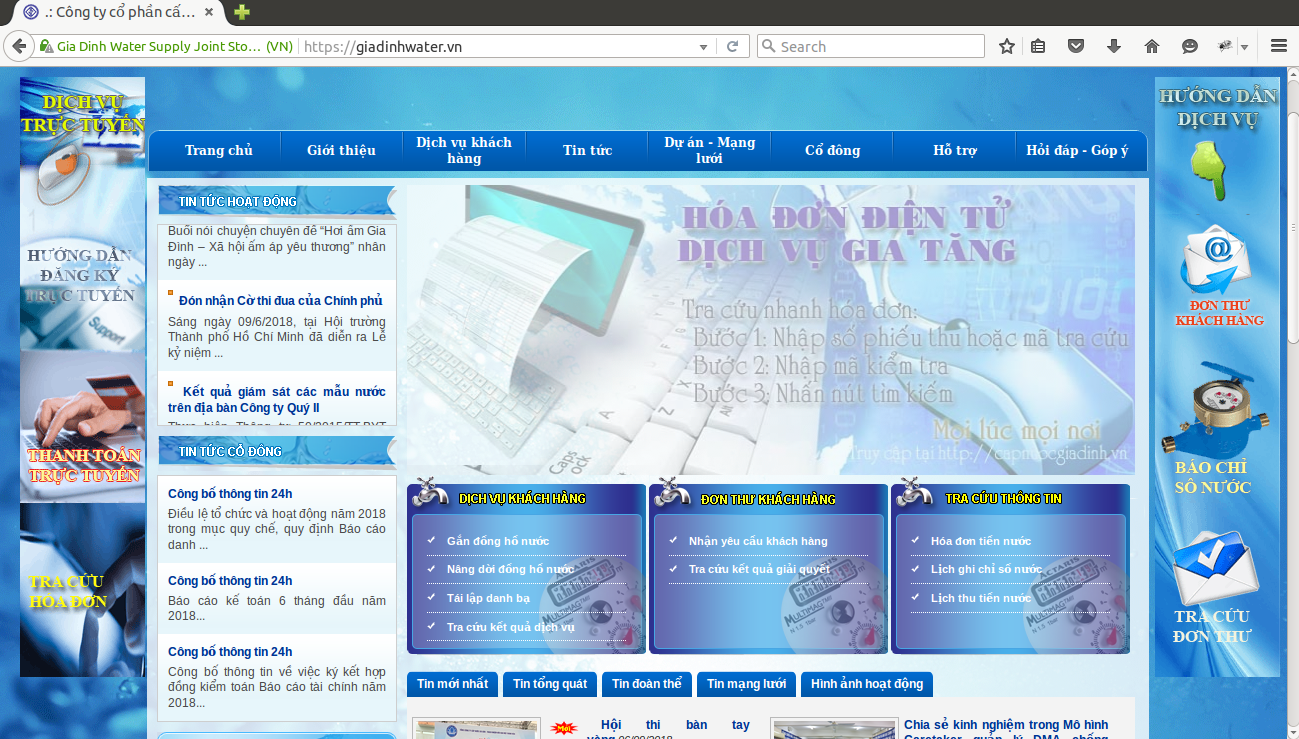Switch to the Tin tổng quát tab
Viewport: 1299px width, 739px height.
pyautogui.click(x=550, y=684)
